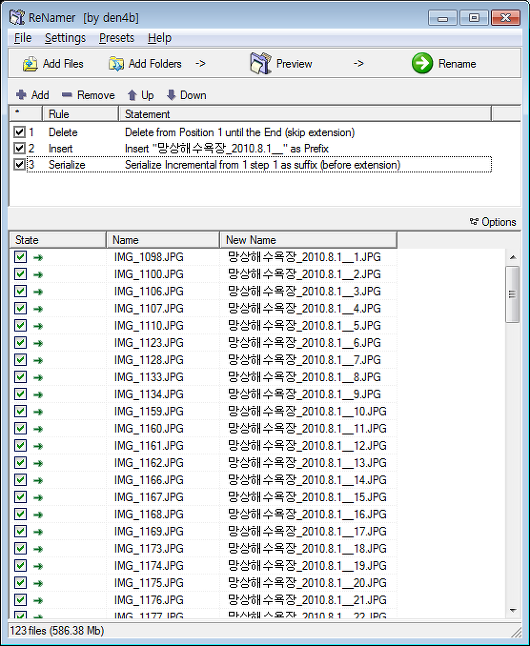
Task: Click green arrow state icon for IMG_1110.JPG
Action: pyautogui.click(x=38, y=326)
